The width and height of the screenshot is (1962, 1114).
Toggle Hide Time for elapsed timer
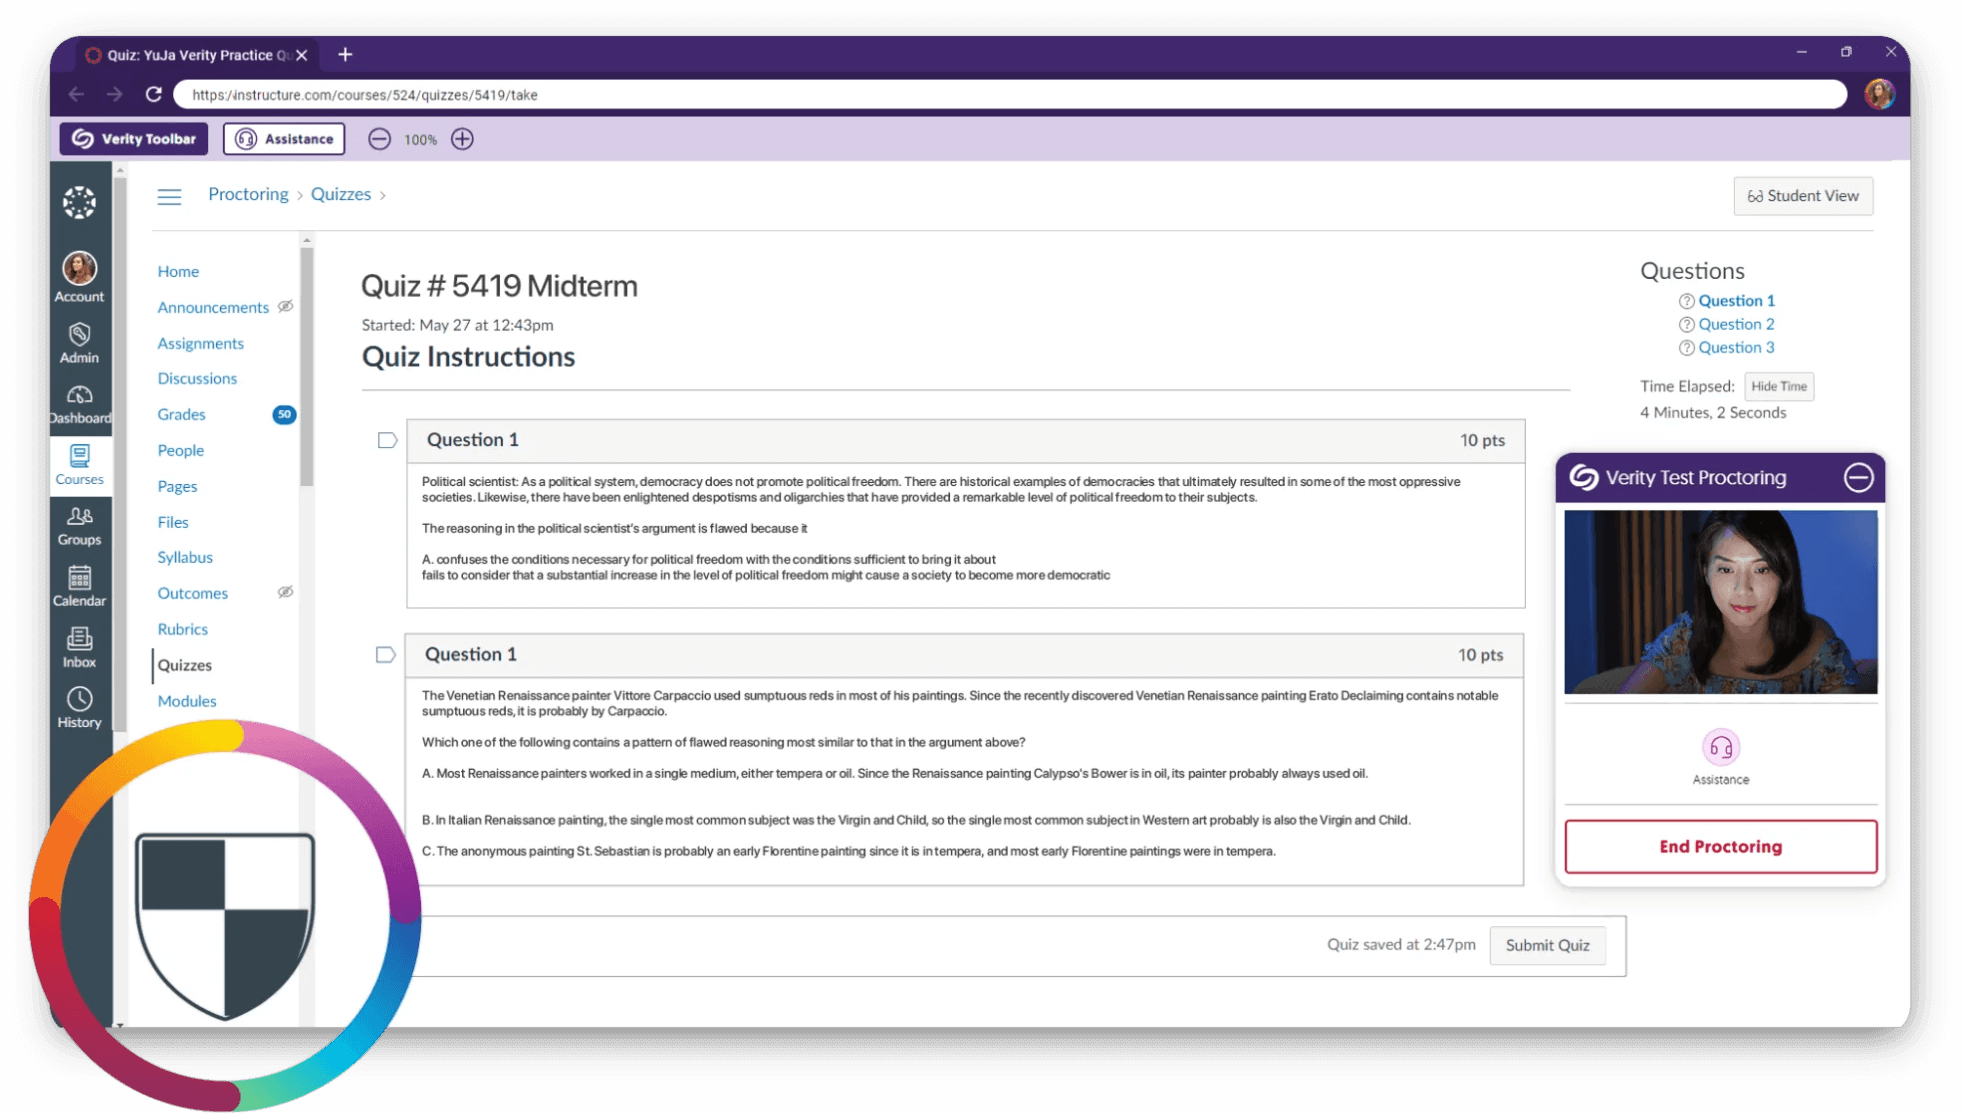[1779, 387]
